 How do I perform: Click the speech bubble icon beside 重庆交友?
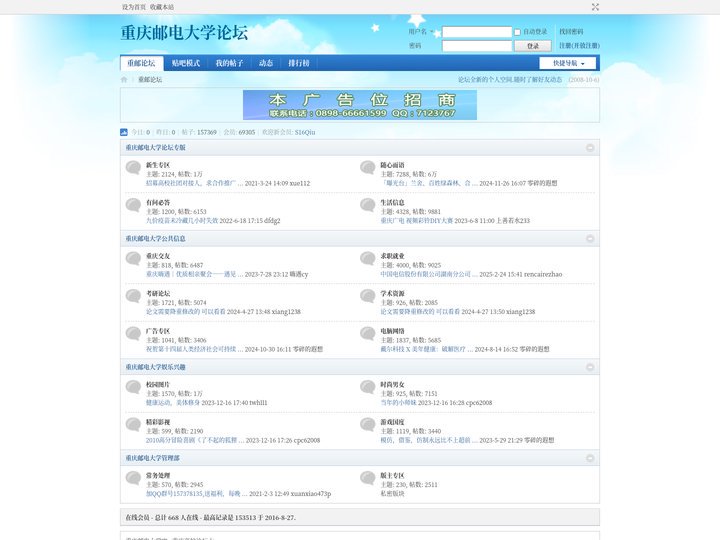click(133, 259)
